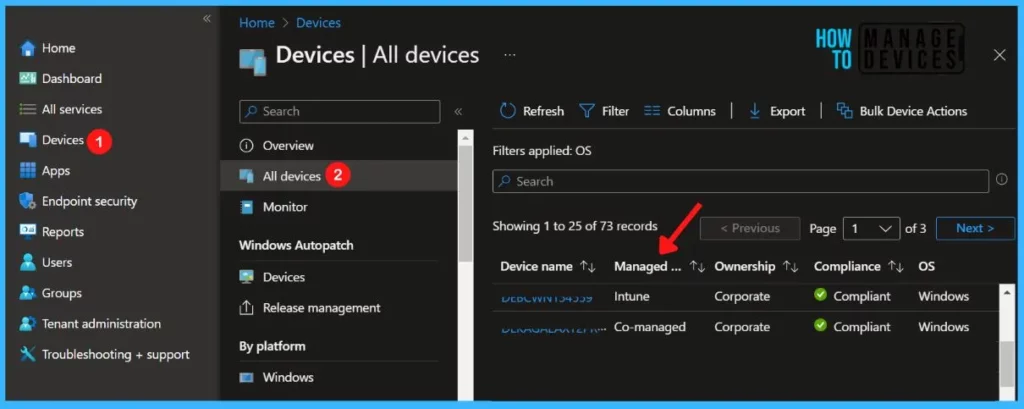Click the Devices icon in the left navigation
1024x409 pixels.
[27, 140]
